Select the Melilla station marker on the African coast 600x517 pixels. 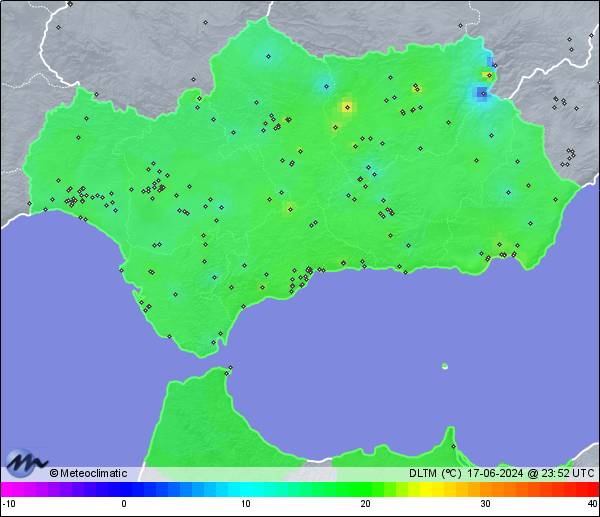(452, 446)
